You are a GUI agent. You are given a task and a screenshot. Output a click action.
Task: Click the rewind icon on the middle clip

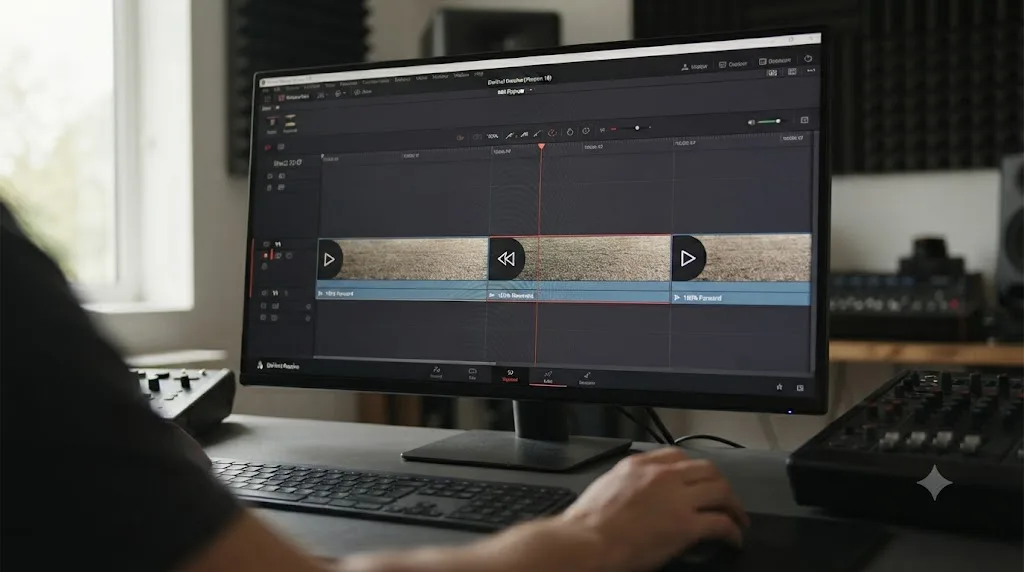click(506, 259)
